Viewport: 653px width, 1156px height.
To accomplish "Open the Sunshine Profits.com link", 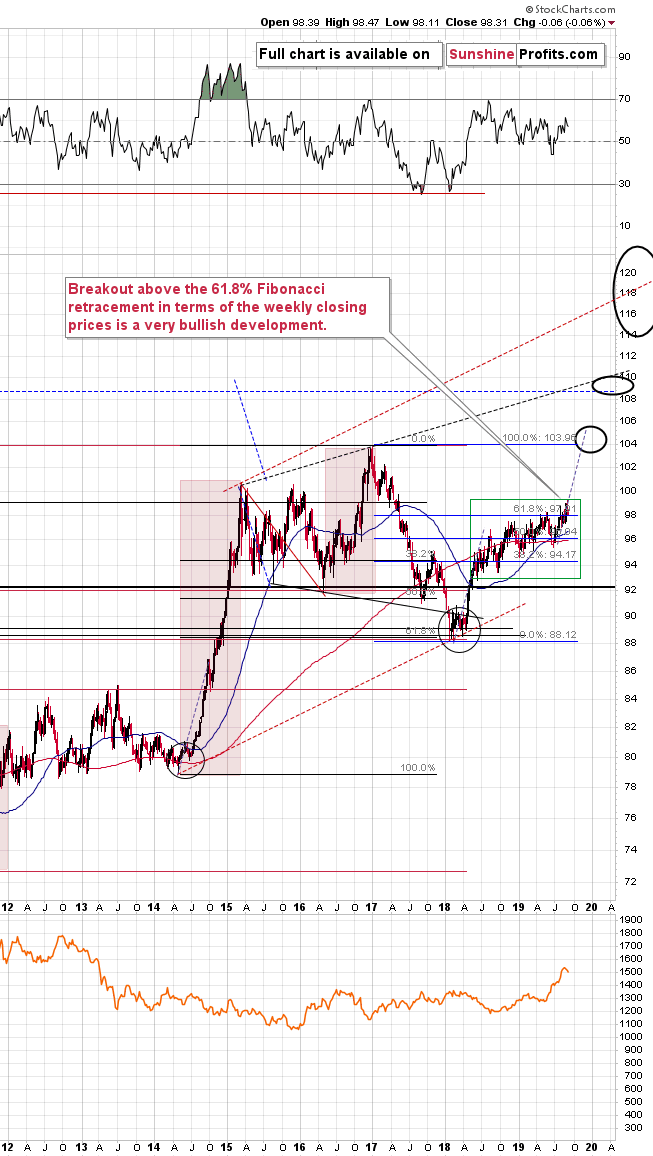I will [525, 55].
